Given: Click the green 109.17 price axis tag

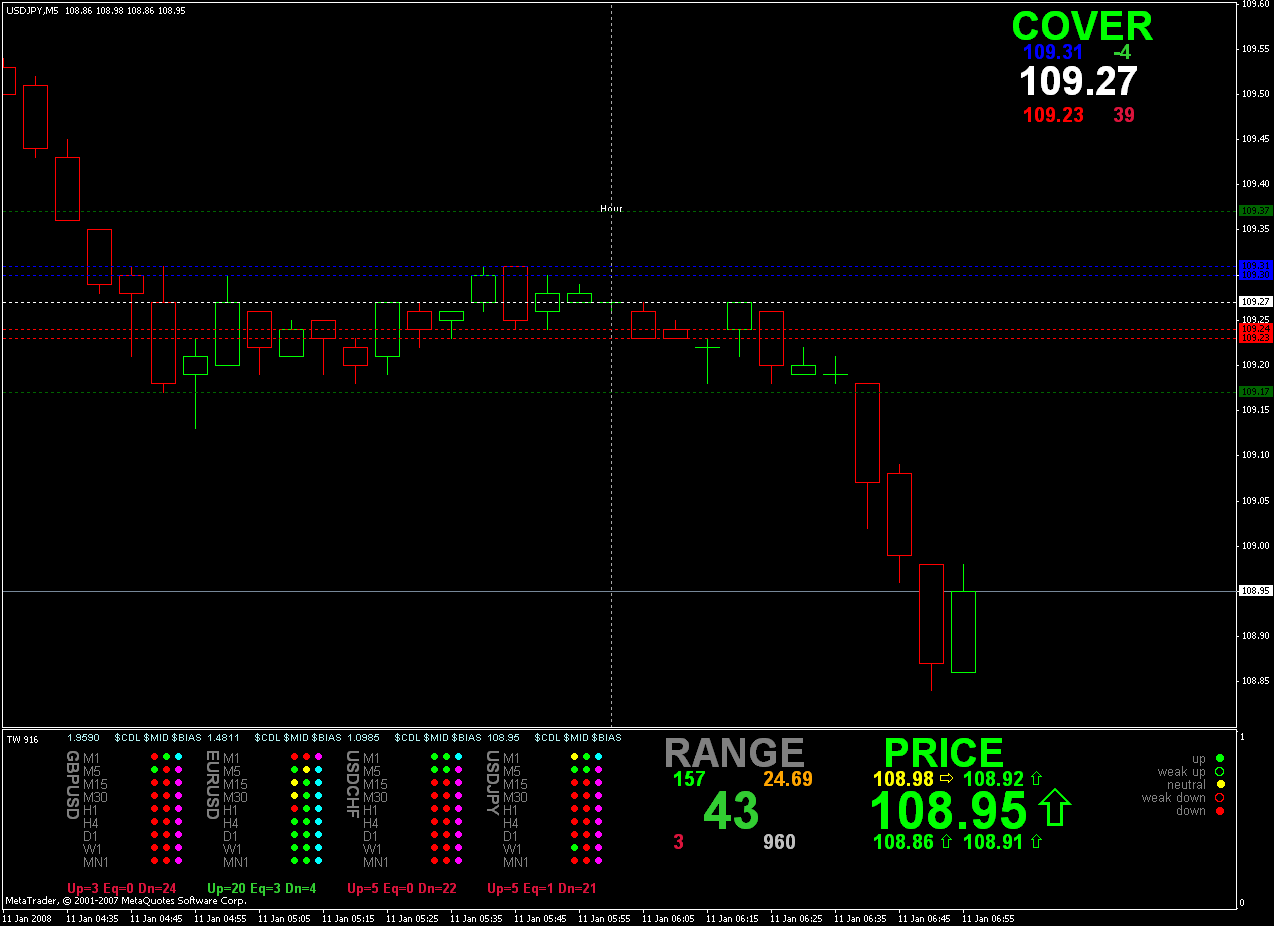Looking at the screenshot, I should coord(1255,392).
